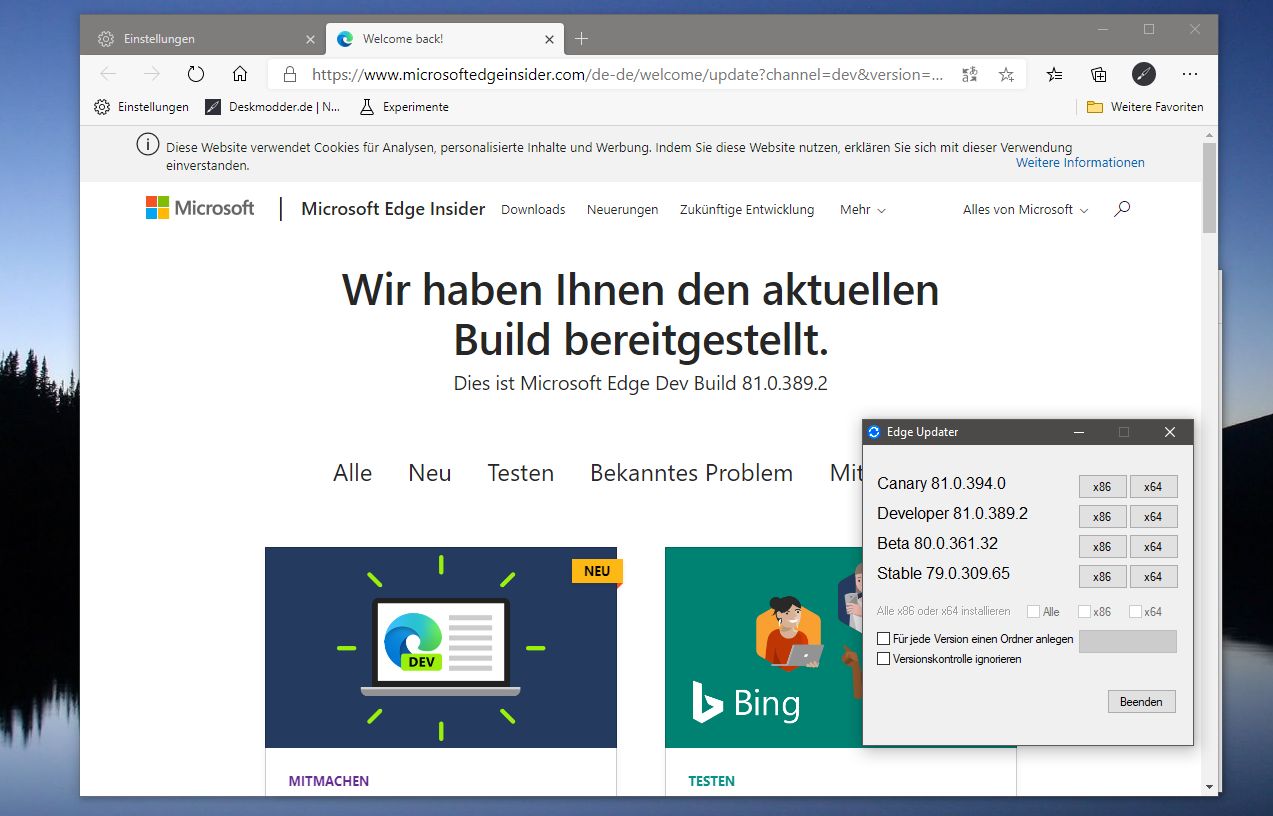The image size is (1273, 816).
Task: Open the Deskmodder.de bookmark
Action: (273, 107)
